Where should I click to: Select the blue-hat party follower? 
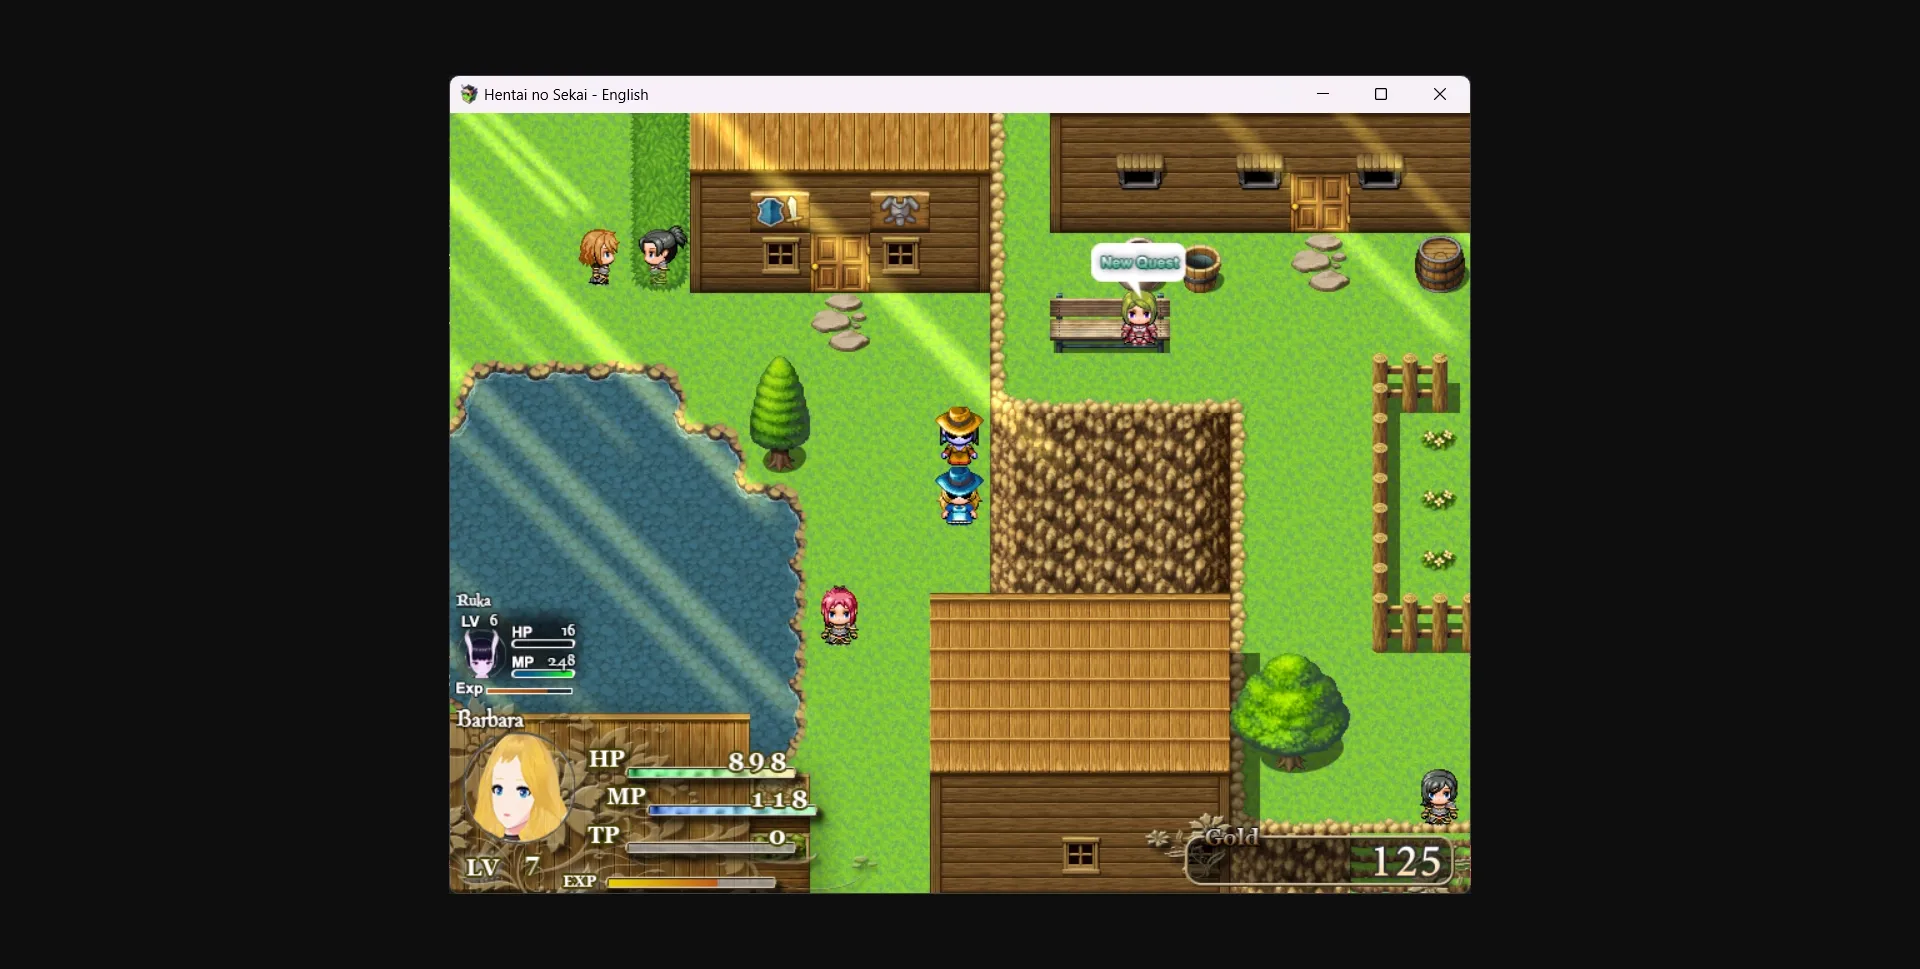(959, 496)
